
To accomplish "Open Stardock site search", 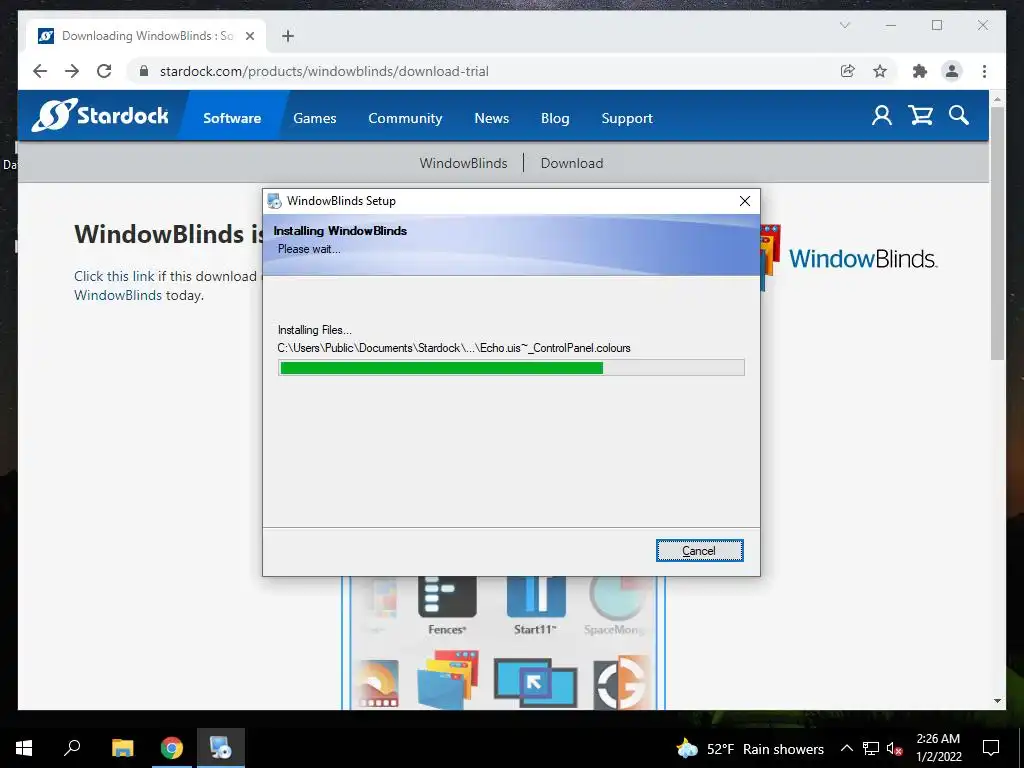I will pos(959,116).
